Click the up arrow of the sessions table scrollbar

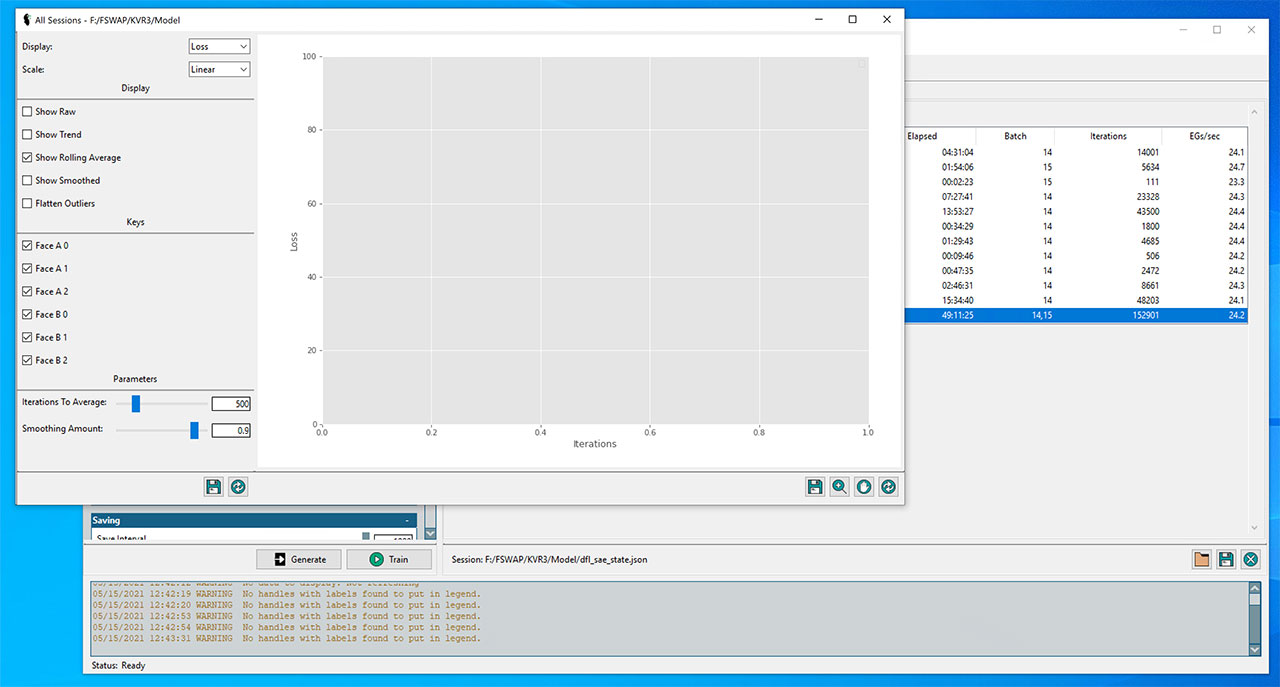(1256, 112)
